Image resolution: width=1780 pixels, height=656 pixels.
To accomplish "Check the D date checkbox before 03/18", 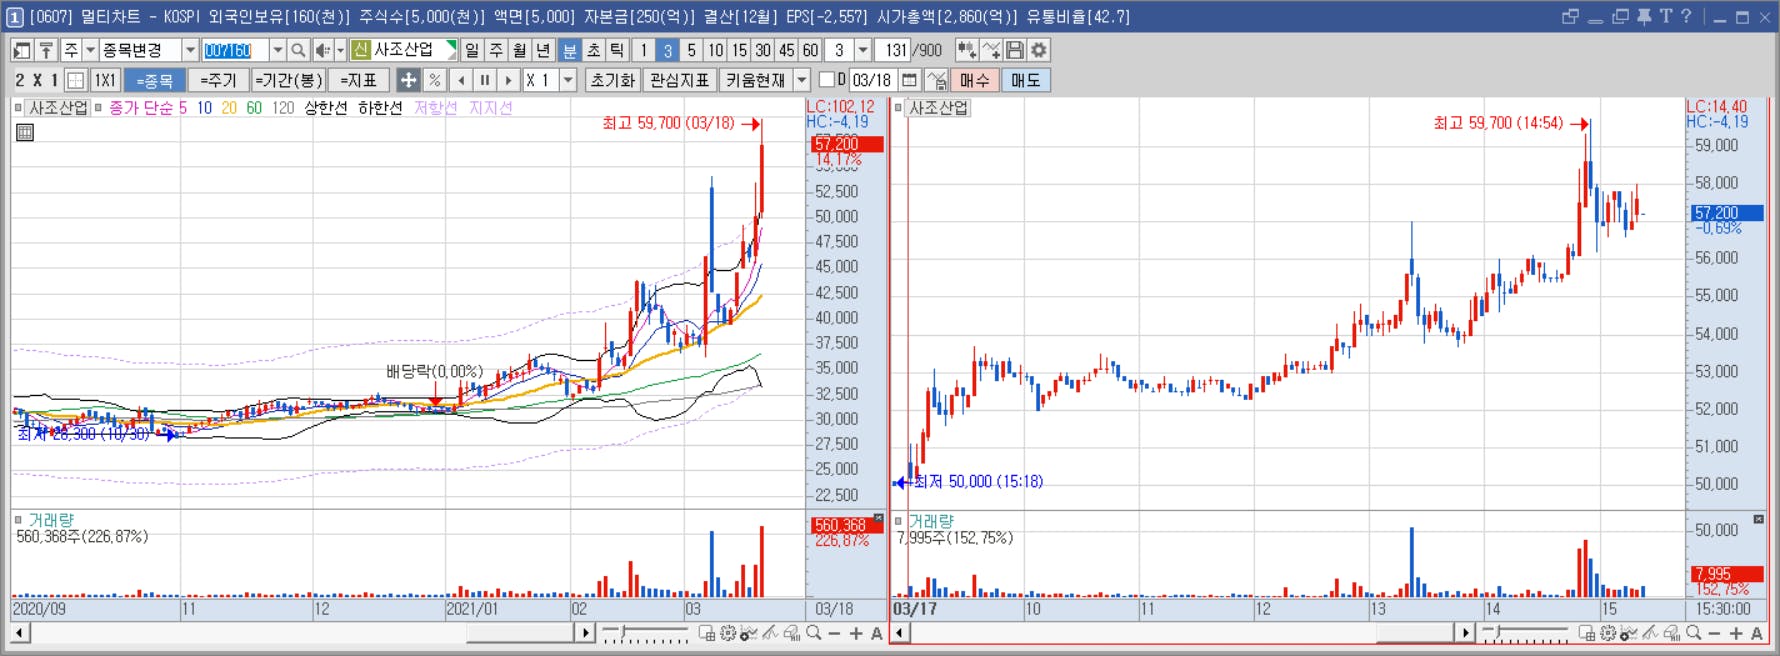I will point(826,79).
